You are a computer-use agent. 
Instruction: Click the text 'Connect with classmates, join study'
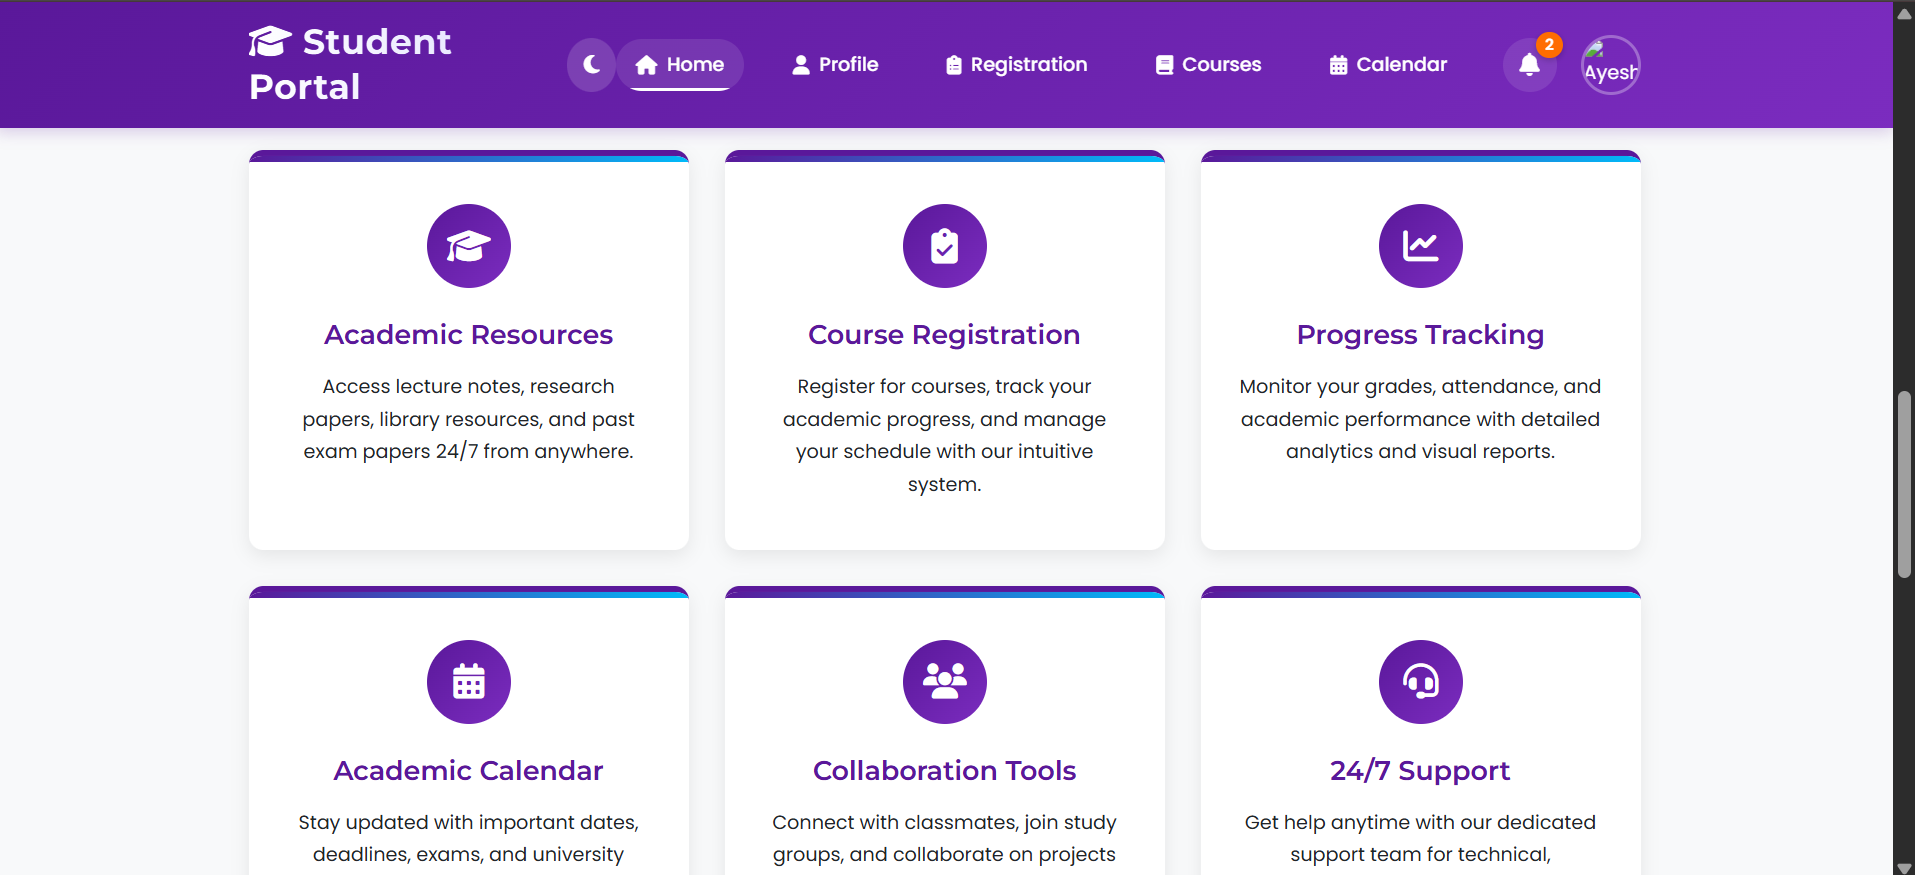945,823
